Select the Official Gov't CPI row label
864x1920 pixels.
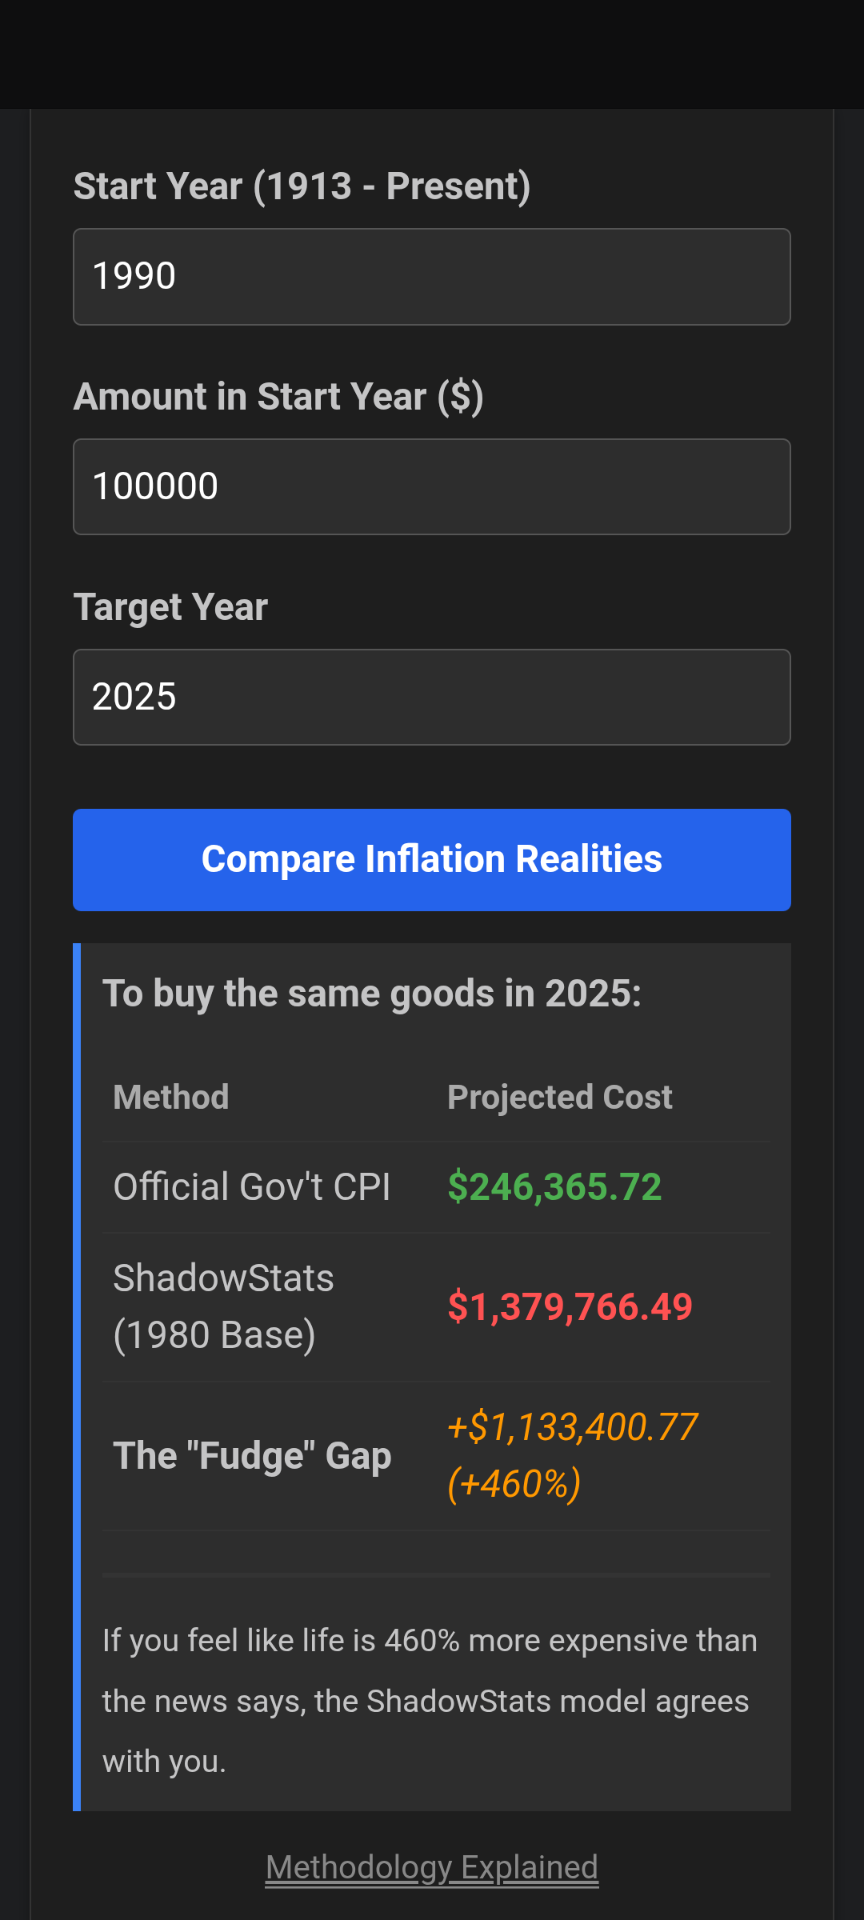click(252, 1187)
